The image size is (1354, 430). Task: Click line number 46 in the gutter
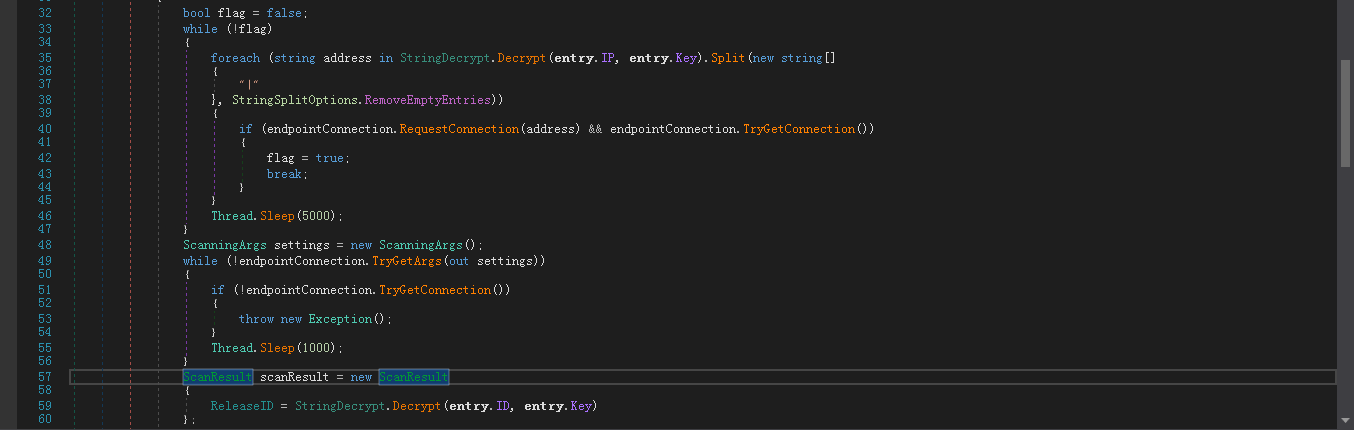45,216
